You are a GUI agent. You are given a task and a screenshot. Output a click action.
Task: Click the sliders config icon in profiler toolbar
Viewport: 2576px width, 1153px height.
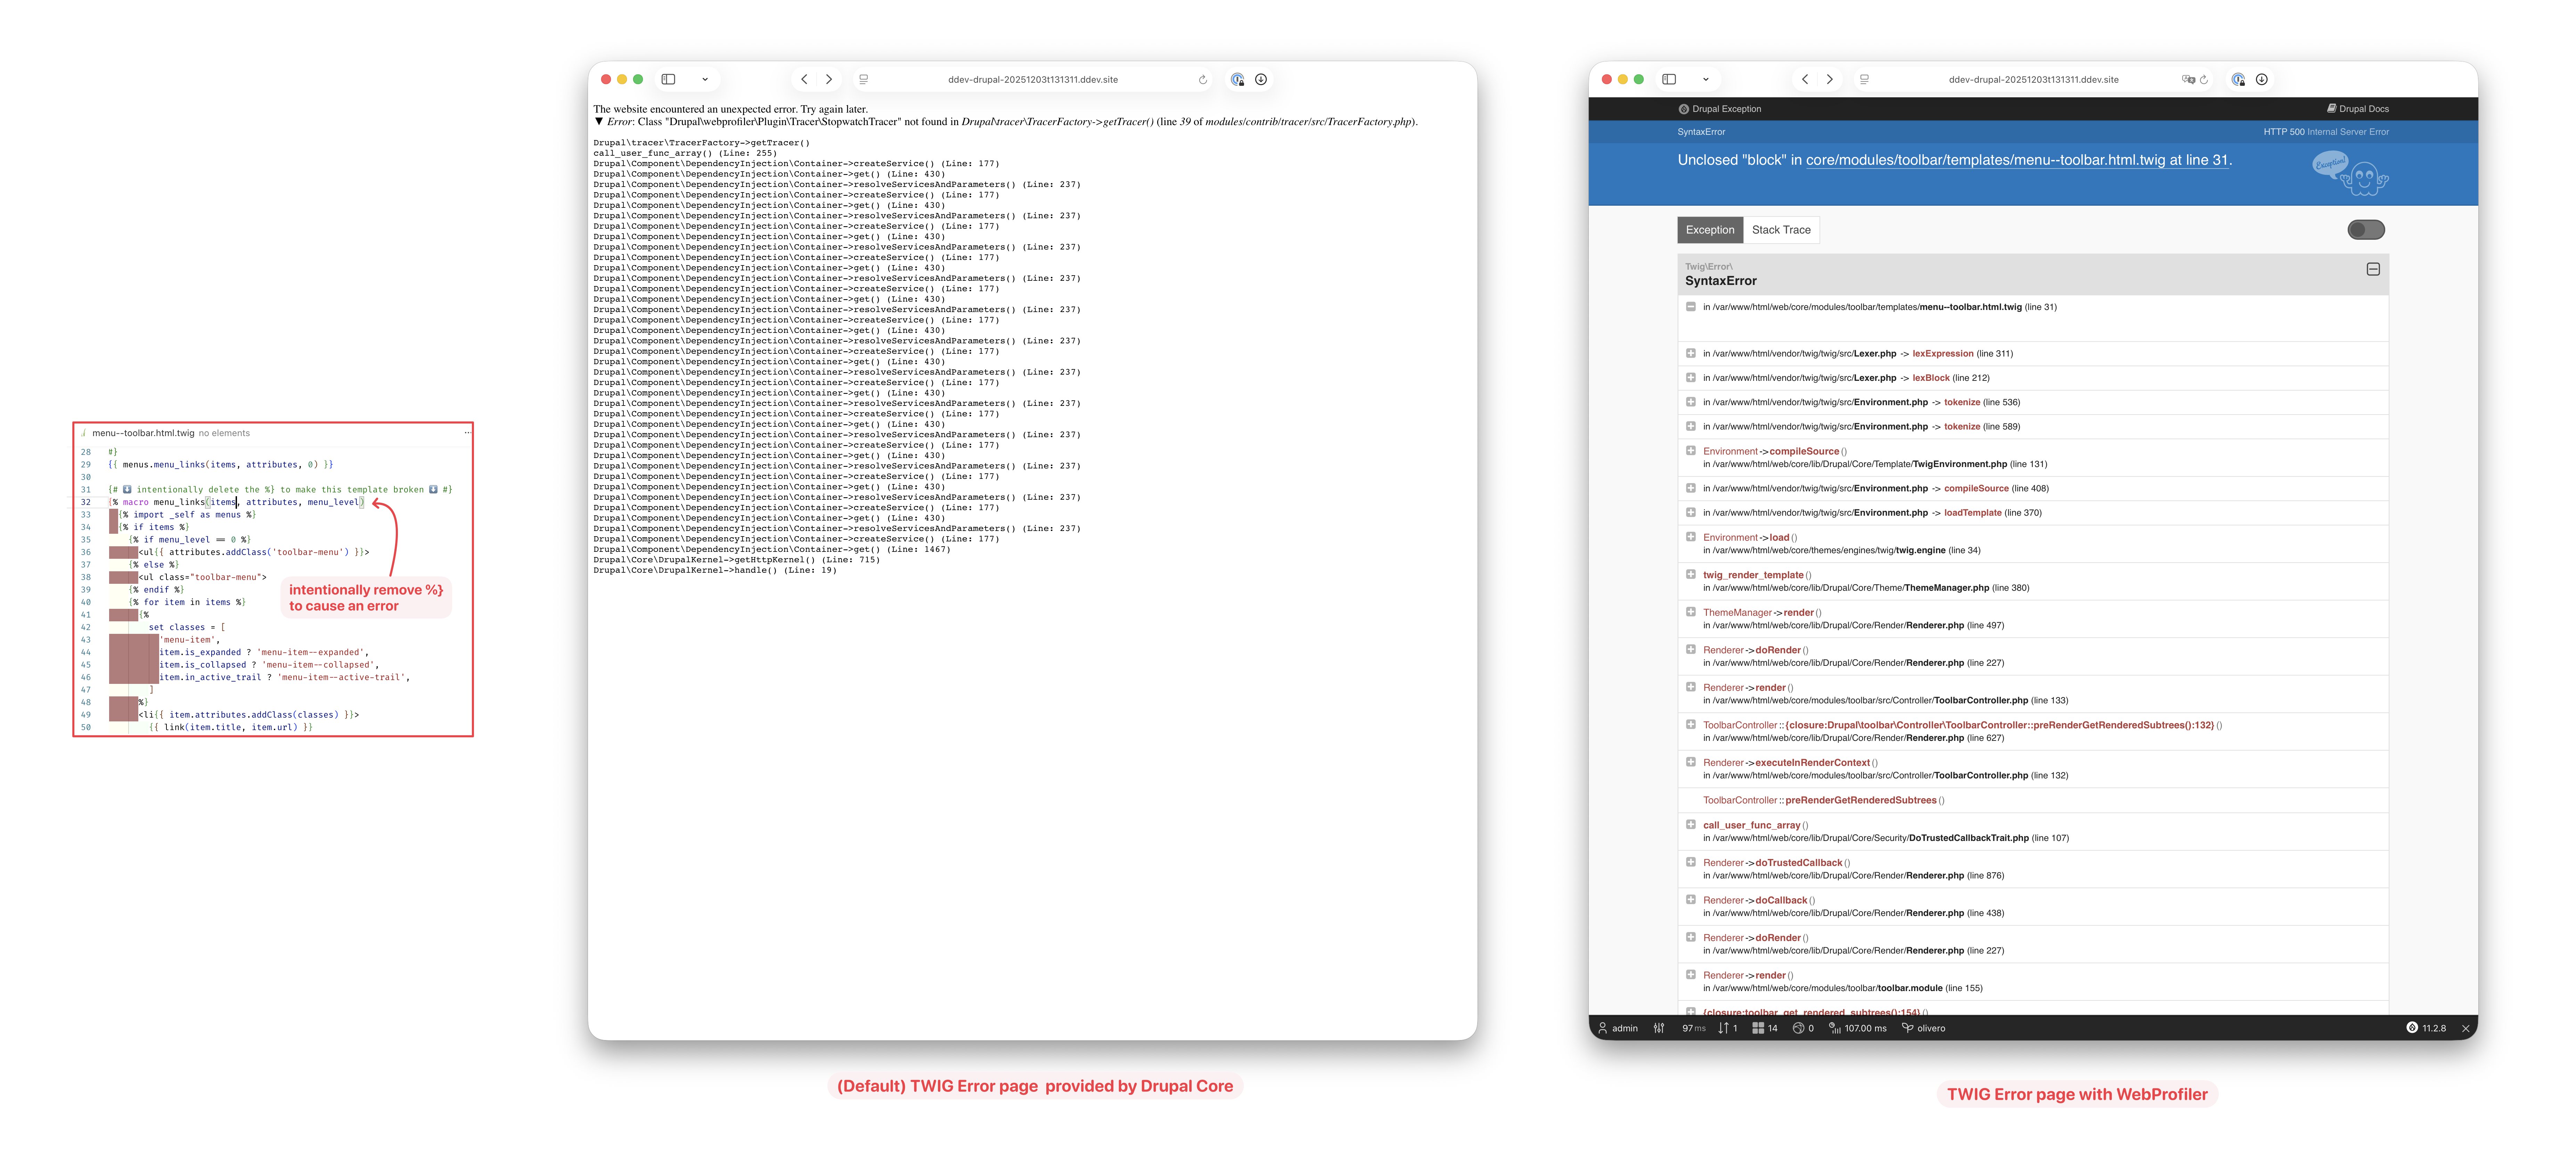click(x=1659, y=1028)
